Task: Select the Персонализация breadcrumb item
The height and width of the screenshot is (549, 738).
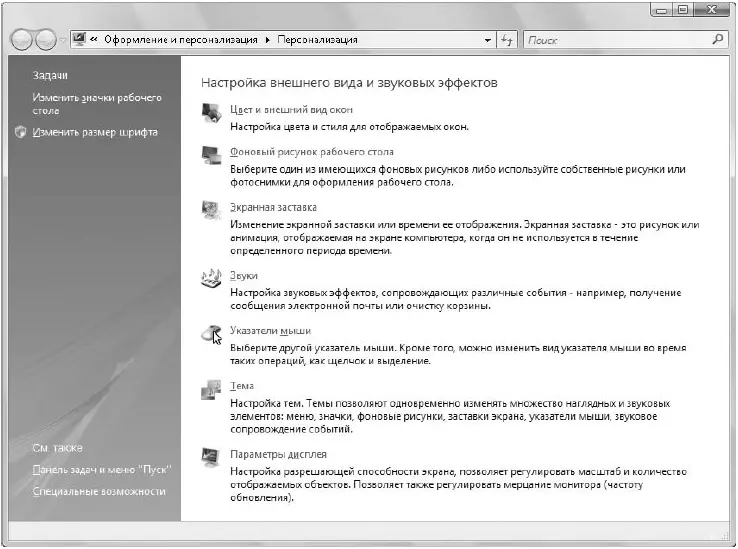Action: [x=317, y=40]
